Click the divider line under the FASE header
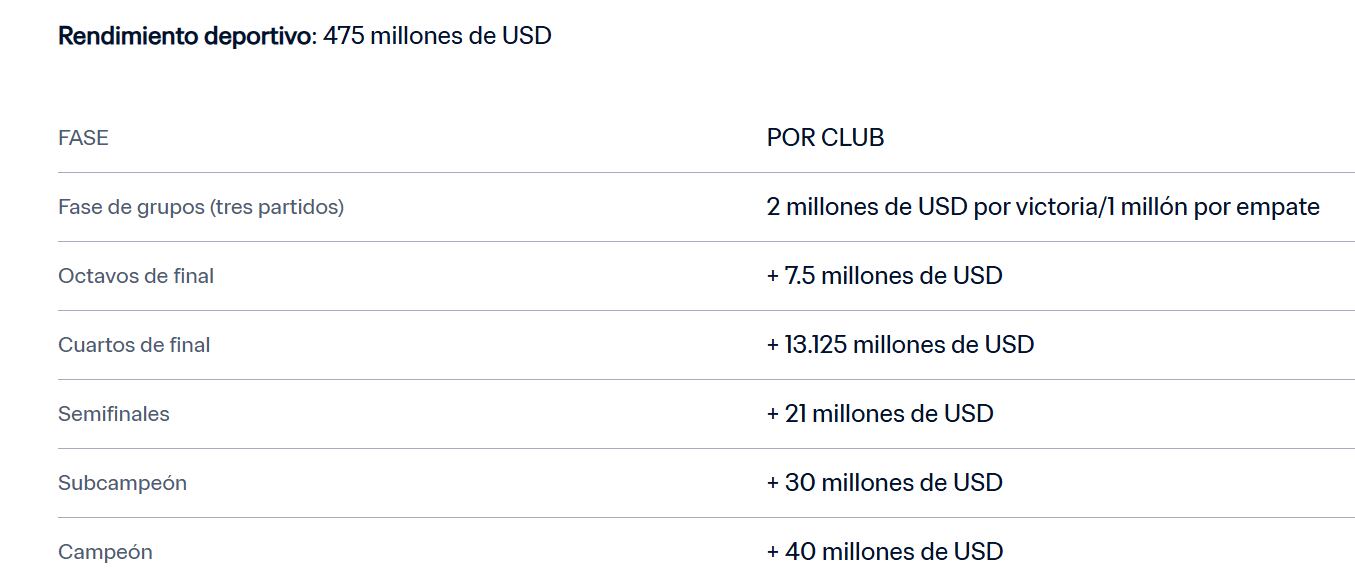This screenshot has width=1355, height=583. pyautogui.click(x=400, y=172)
